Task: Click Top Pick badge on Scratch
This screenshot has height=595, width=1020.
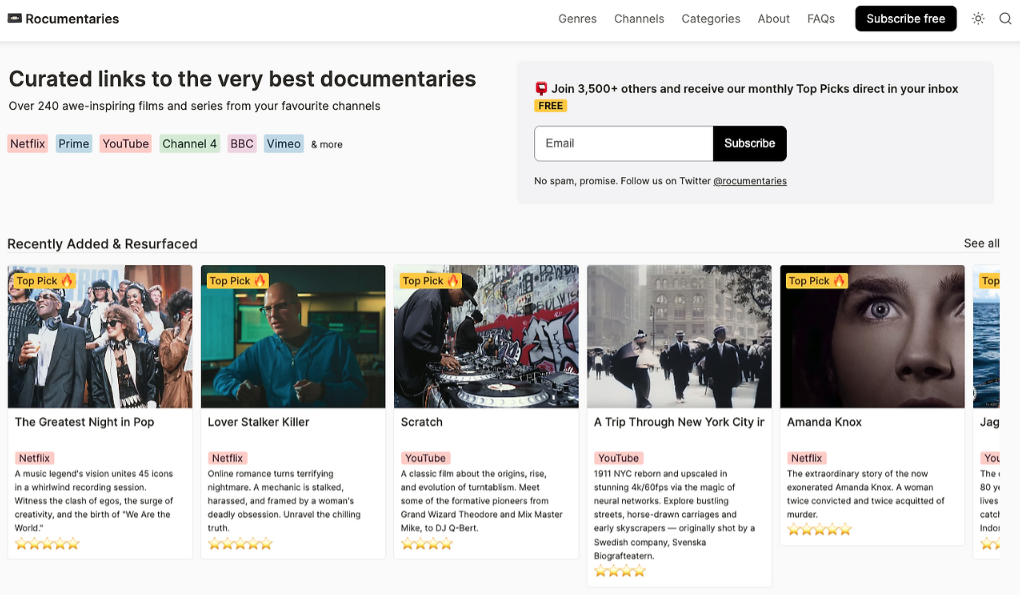Action: (431, 280)
